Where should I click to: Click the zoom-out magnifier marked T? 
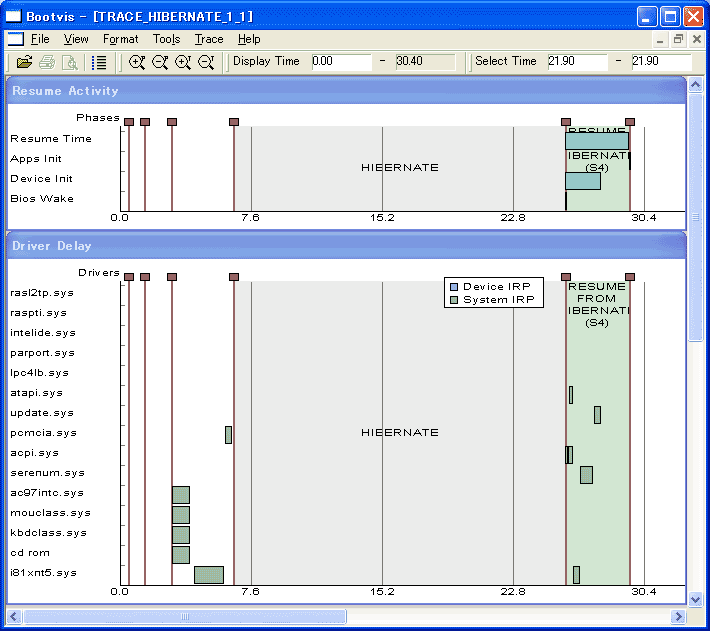pyautogui.click(x=206, y=62)
